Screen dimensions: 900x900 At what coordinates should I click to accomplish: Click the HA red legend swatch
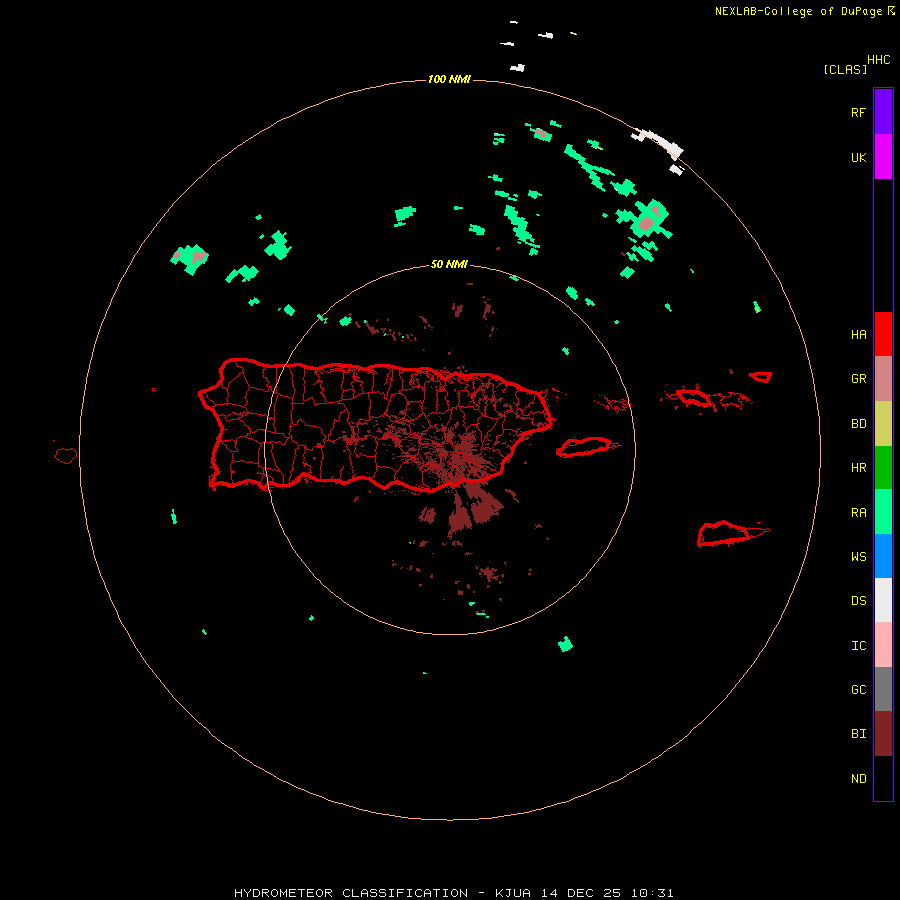tap(883, 334)
